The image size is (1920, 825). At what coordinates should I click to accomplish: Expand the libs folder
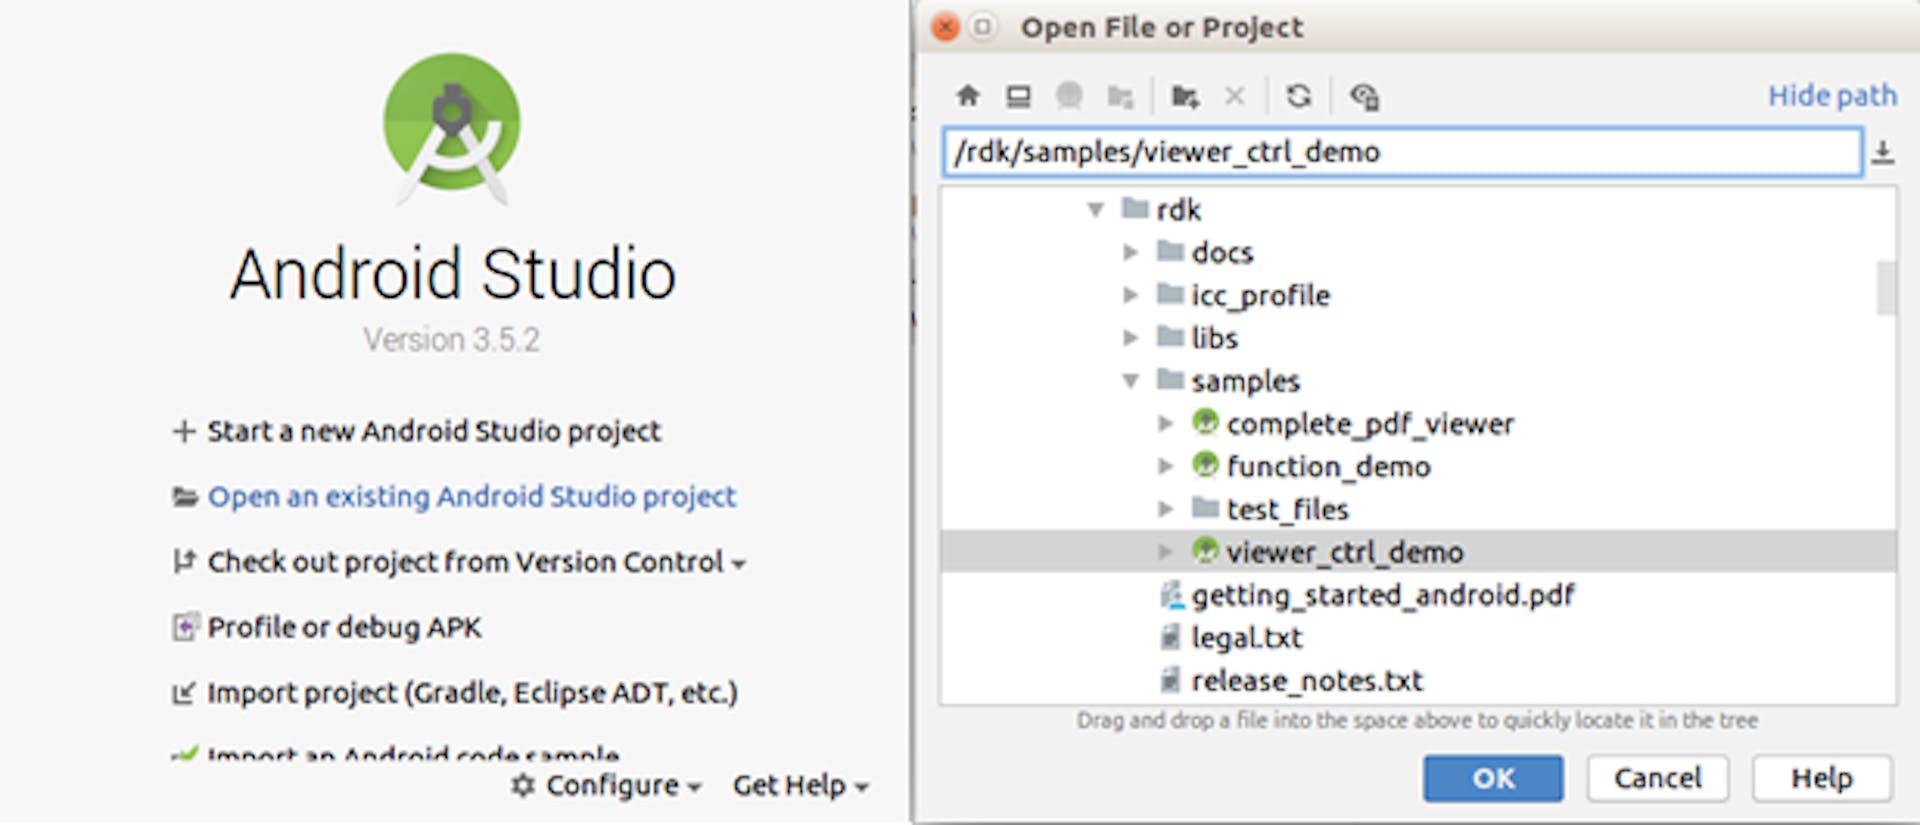tap(1130, 338)
